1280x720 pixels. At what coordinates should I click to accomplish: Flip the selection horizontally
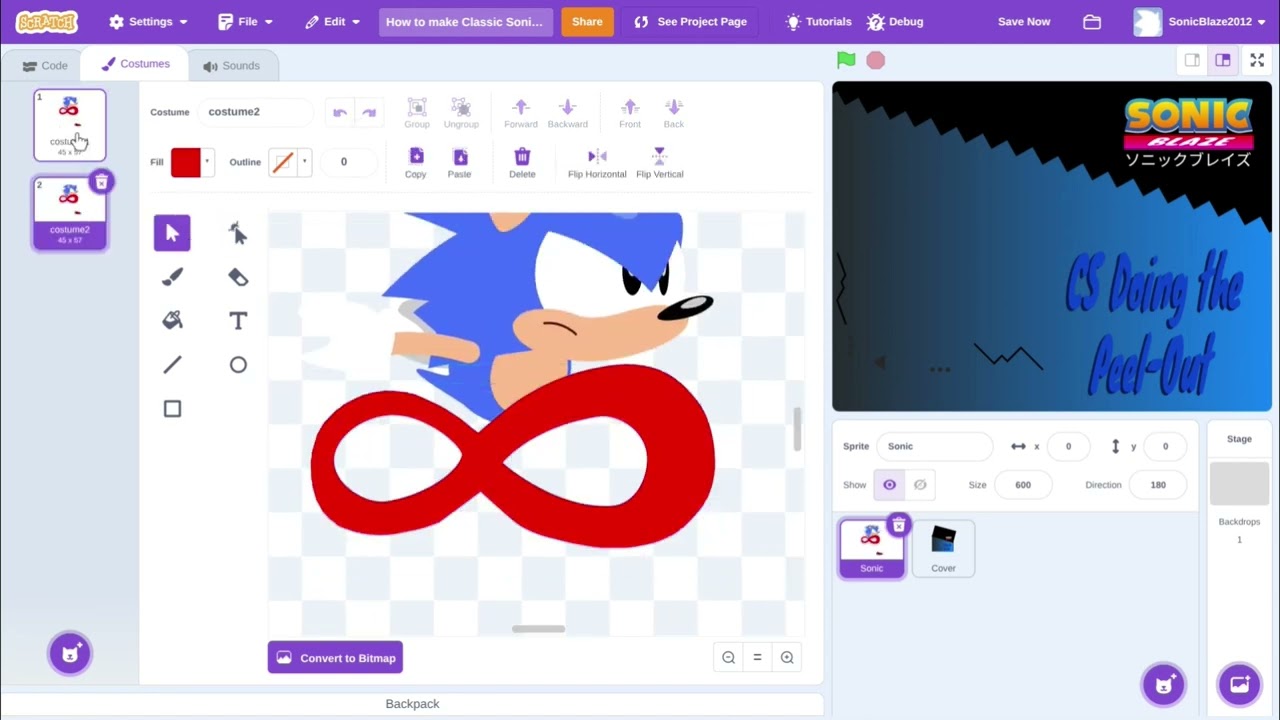(597, 156)
